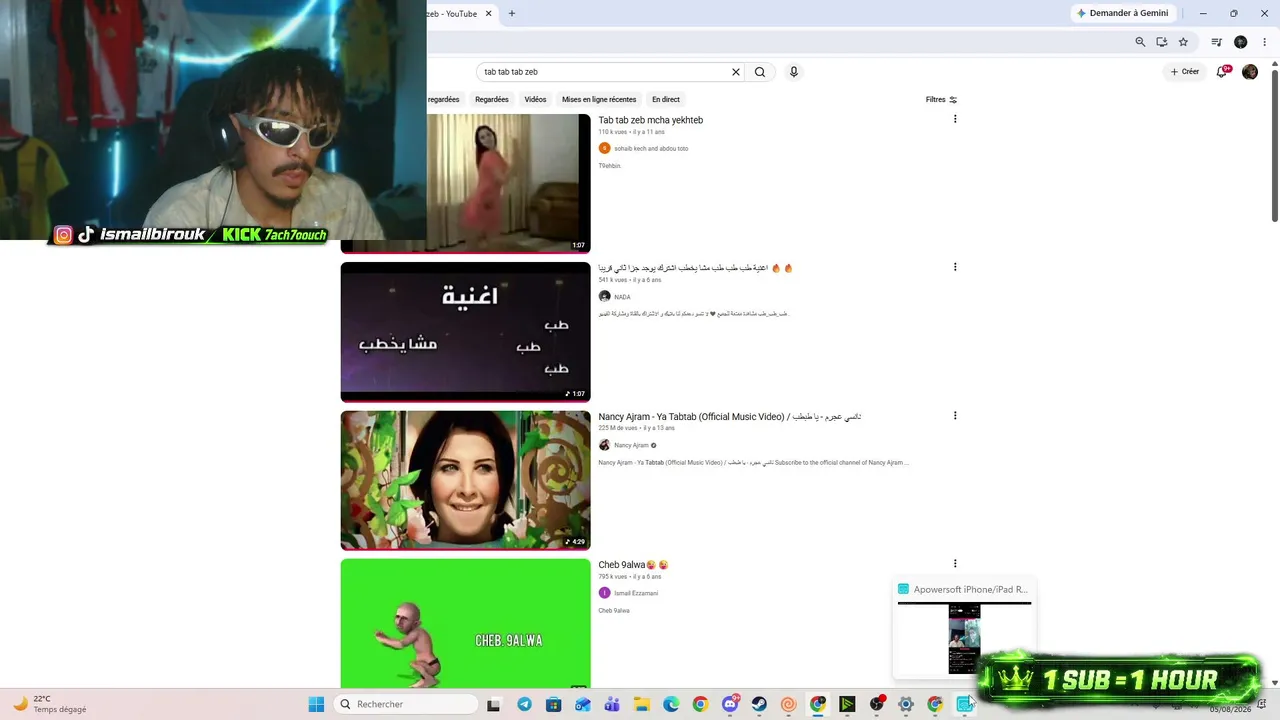
Task: Select the Mises en ligne récentes chip
Action: [599, 100]
